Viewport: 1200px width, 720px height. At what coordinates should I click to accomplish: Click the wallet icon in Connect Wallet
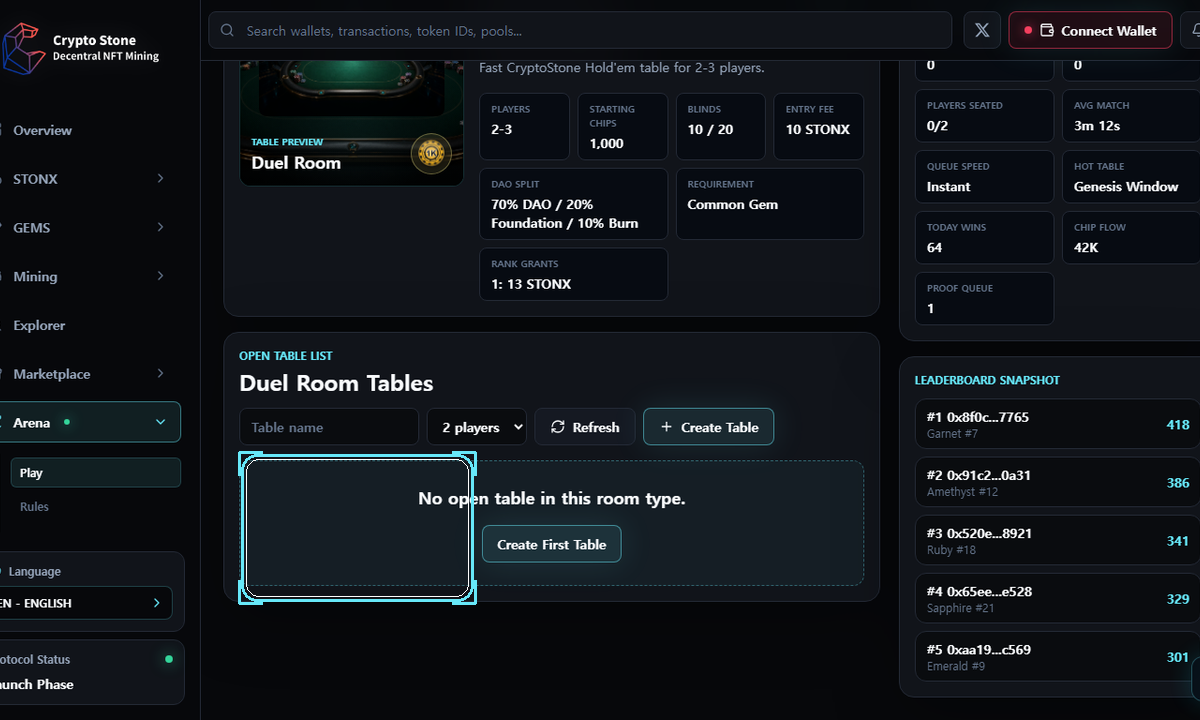click(x=1047, y=31)
